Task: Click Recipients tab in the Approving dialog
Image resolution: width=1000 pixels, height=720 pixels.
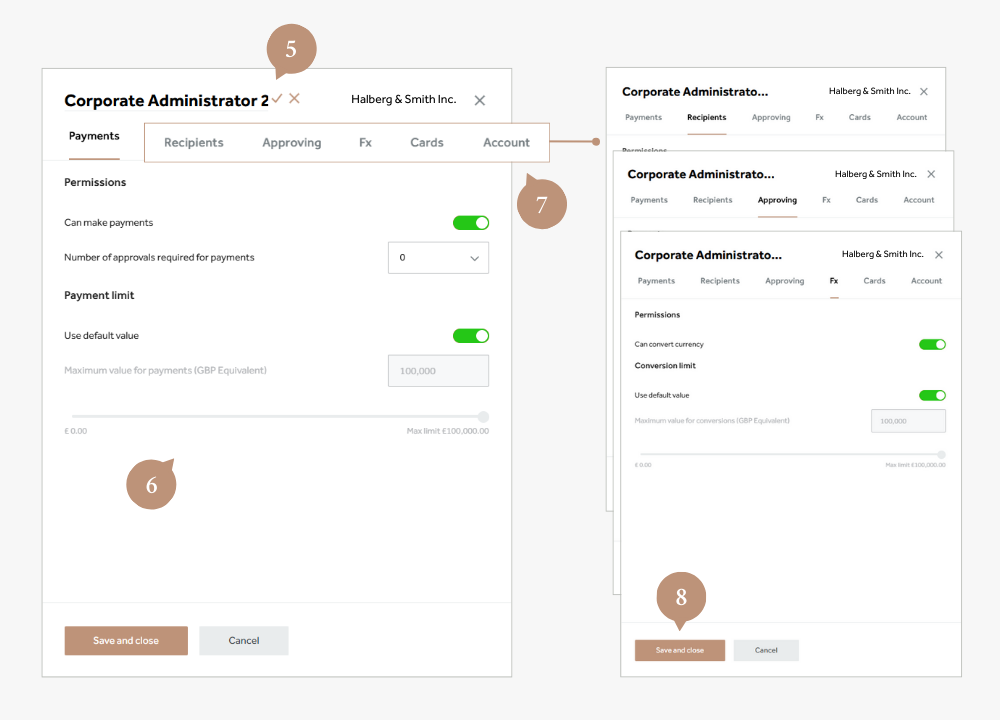Action: [x=712, y=200]
